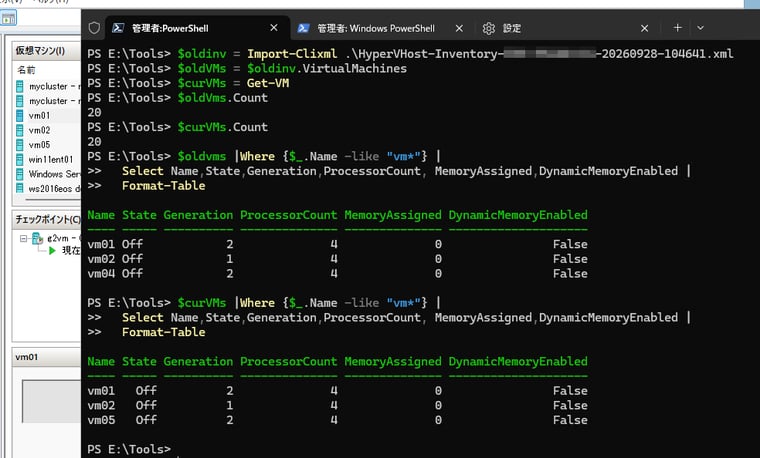Click the 名前 column header in Hyper-V Manager
The width and height of the screenshot is (760, 458).
point(26,70)
